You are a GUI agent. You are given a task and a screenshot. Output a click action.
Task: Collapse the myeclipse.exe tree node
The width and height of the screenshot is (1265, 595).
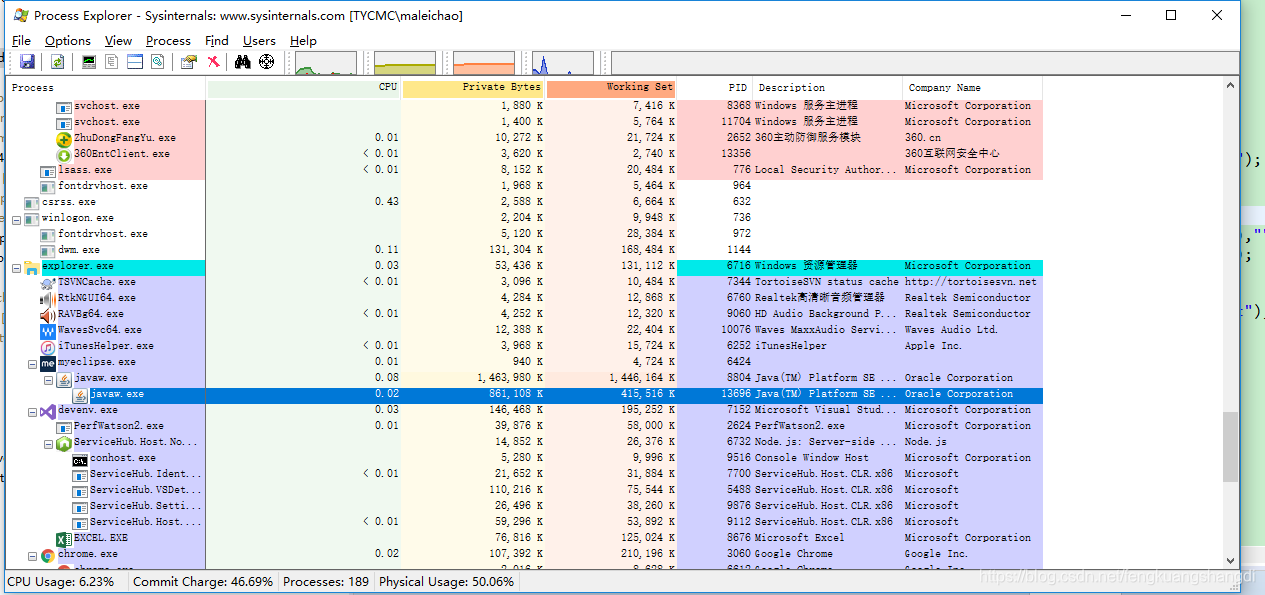point(33,362)
